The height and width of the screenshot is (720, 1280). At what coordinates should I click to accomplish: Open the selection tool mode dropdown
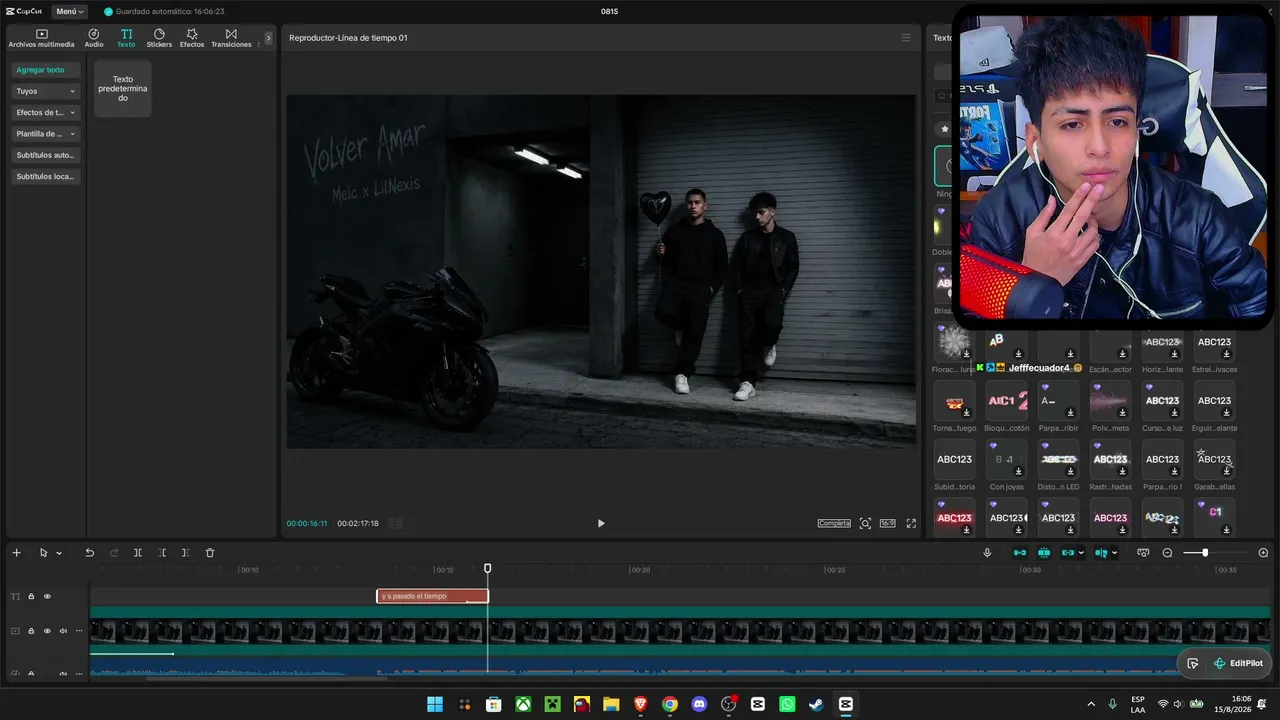59,553
